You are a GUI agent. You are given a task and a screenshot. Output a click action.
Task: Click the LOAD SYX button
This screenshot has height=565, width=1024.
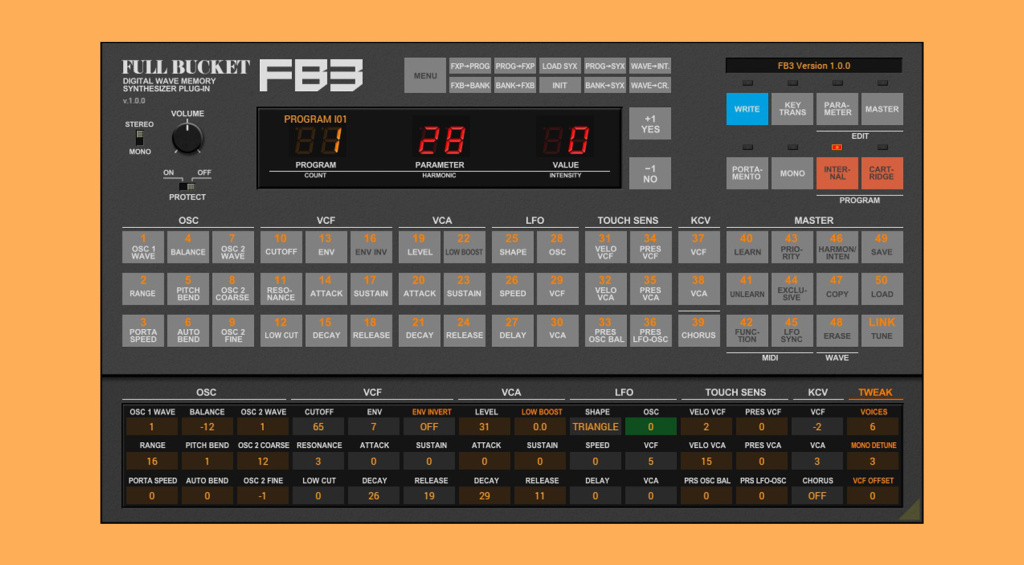pos(560,66)
